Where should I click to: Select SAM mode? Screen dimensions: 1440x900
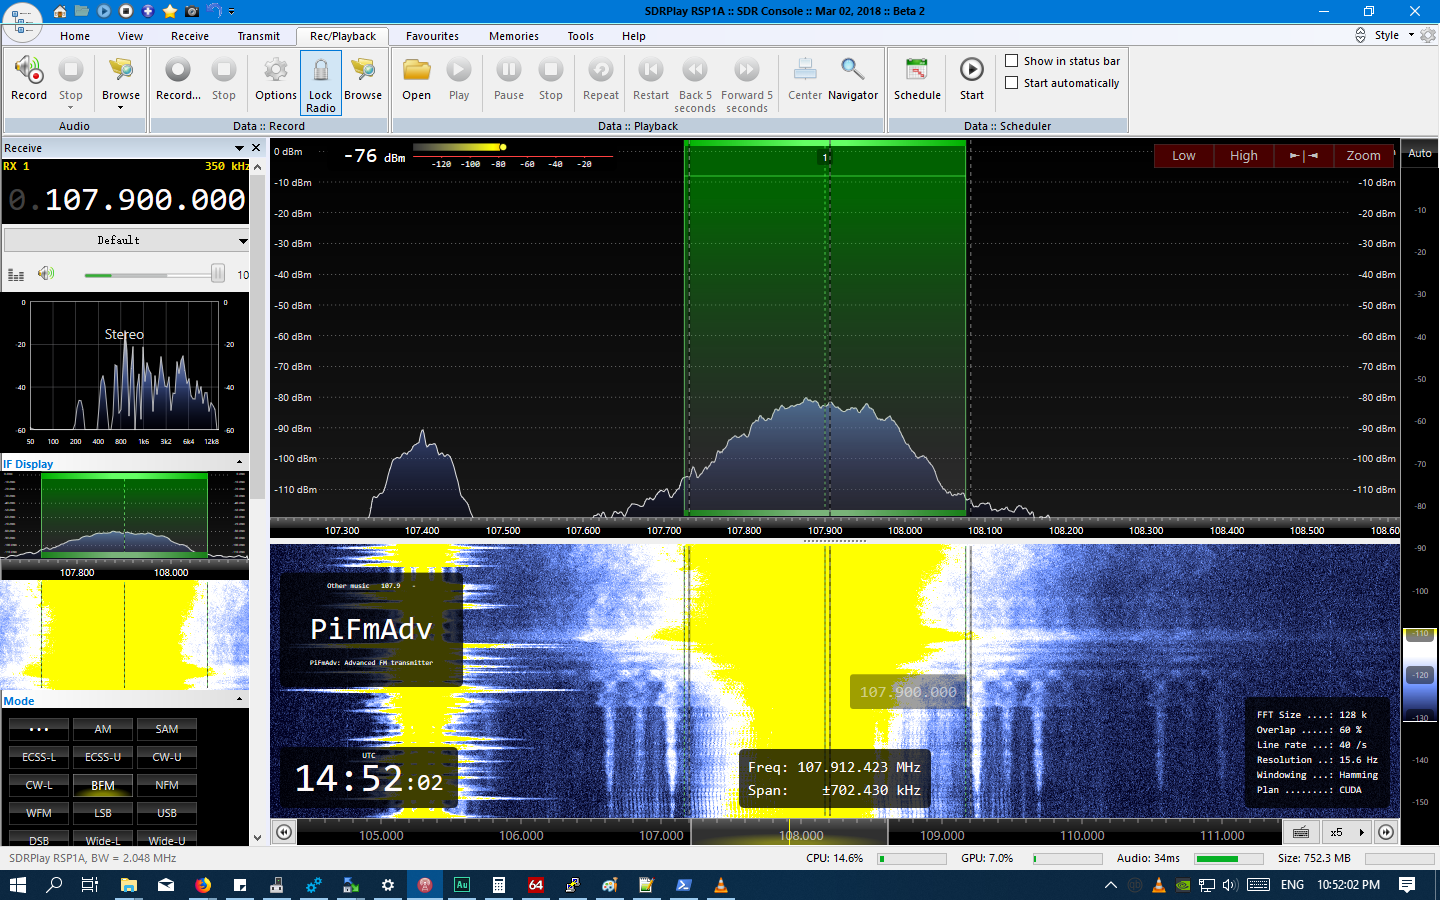(x=167, y=729)
